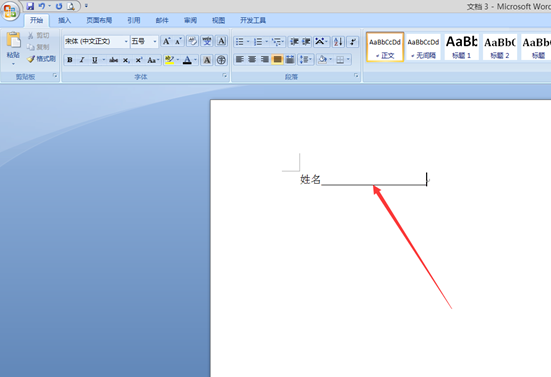Undo the last action

[x=42, y=6]
